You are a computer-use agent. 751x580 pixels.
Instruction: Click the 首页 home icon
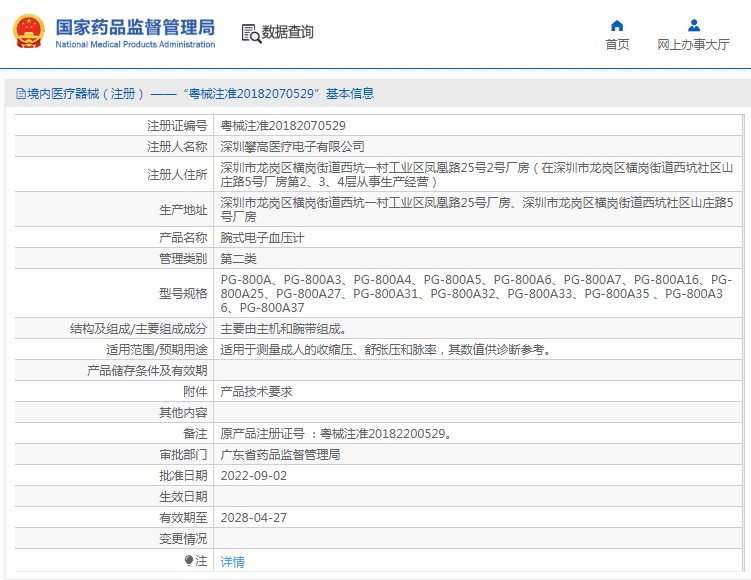pyautogui.click(x=617, y=25)
